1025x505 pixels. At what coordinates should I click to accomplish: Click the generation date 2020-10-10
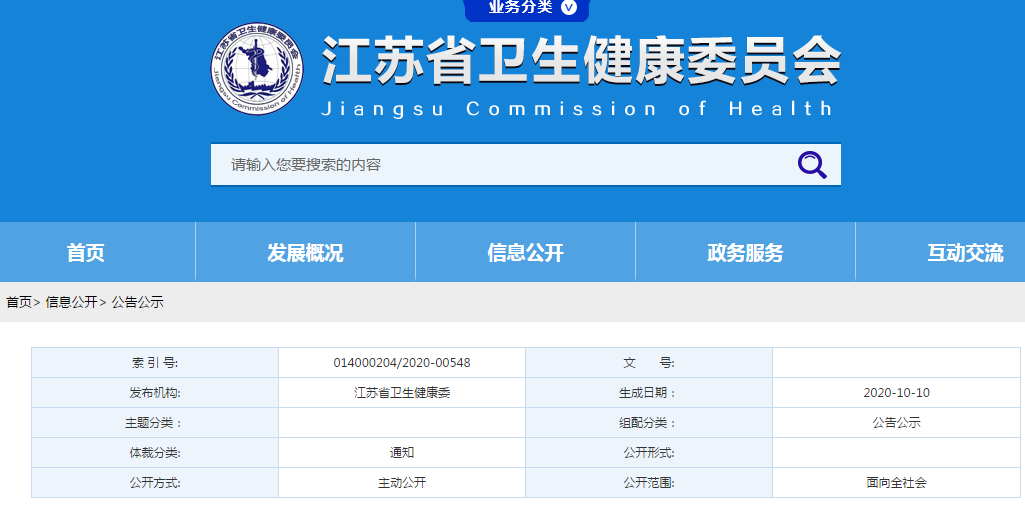[x=896, y=393]
